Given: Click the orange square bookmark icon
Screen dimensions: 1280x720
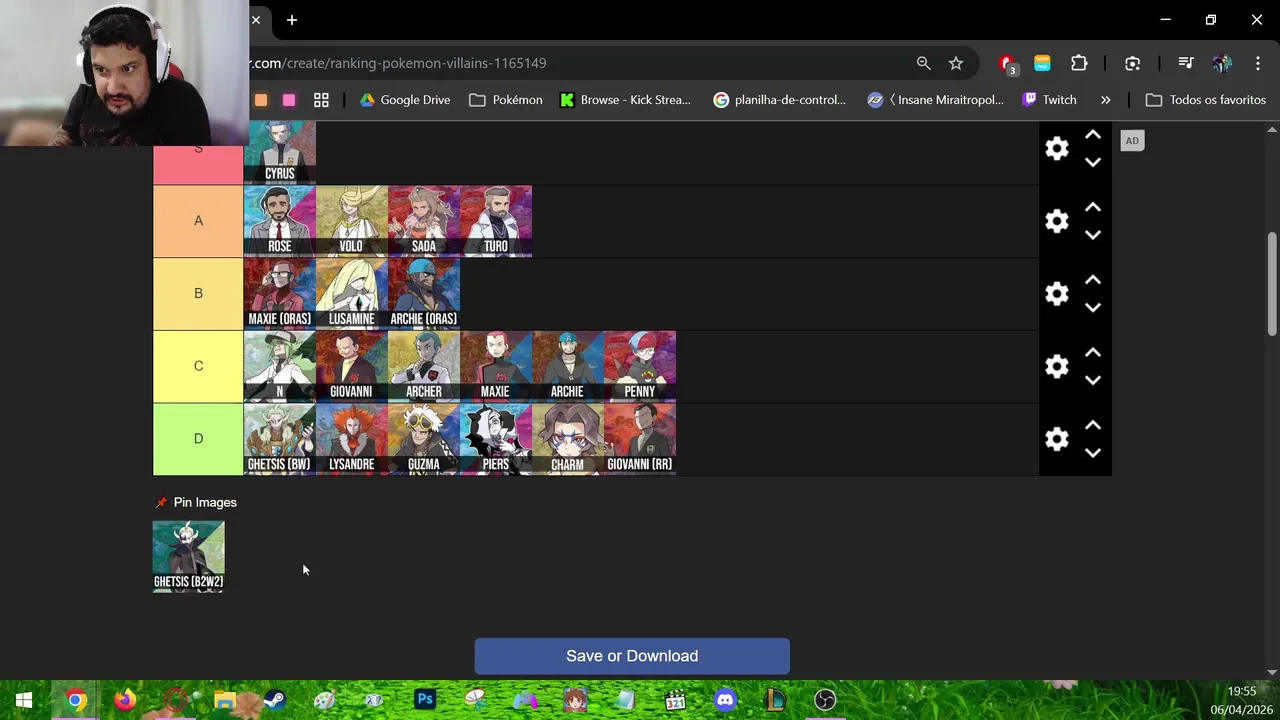Looking at the screenshot, I should coord(261,100).
